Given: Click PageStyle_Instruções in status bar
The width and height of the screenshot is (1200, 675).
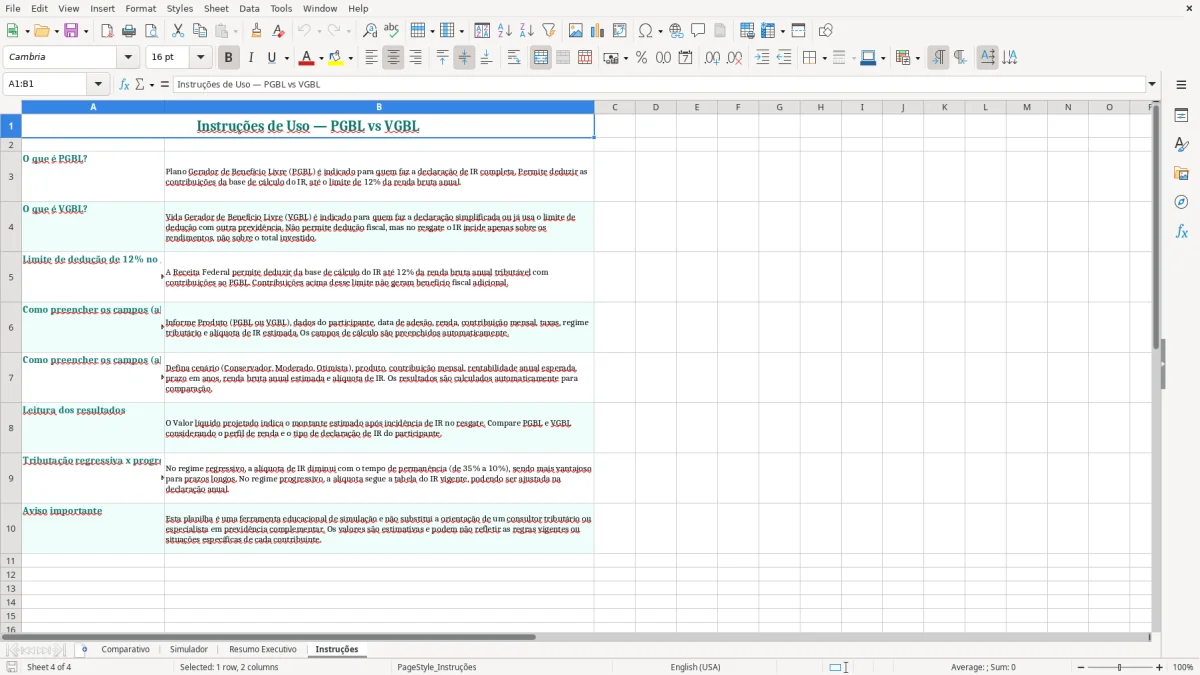Looking at the screenshot, I should click(x=437, y=667).
